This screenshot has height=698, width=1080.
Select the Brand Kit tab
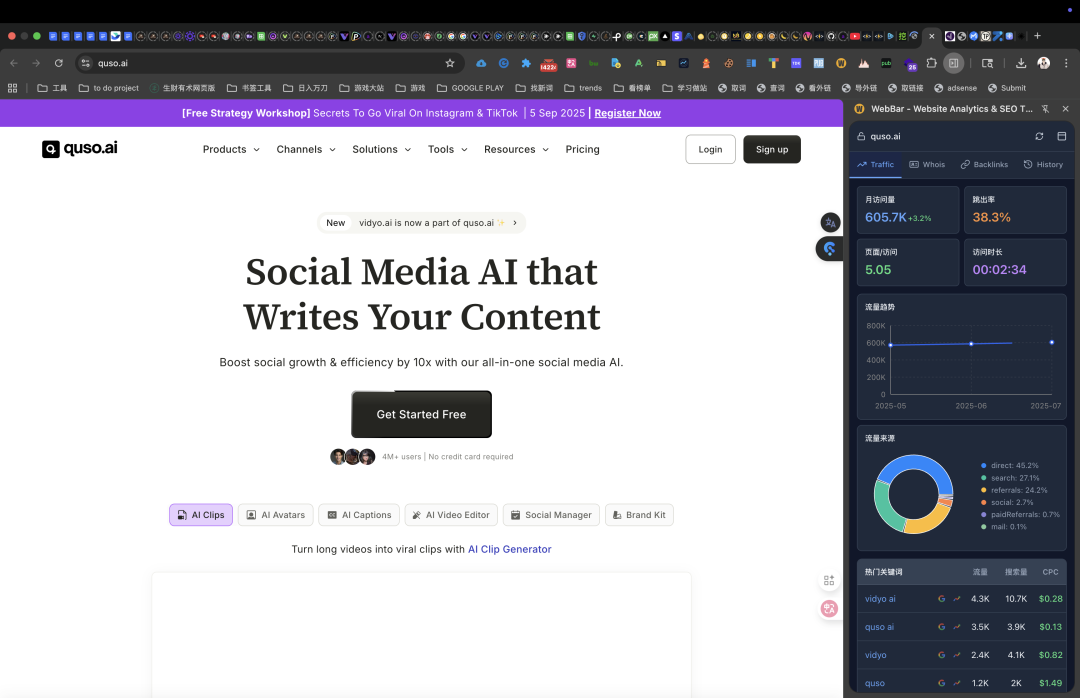[x=639, y=515]
